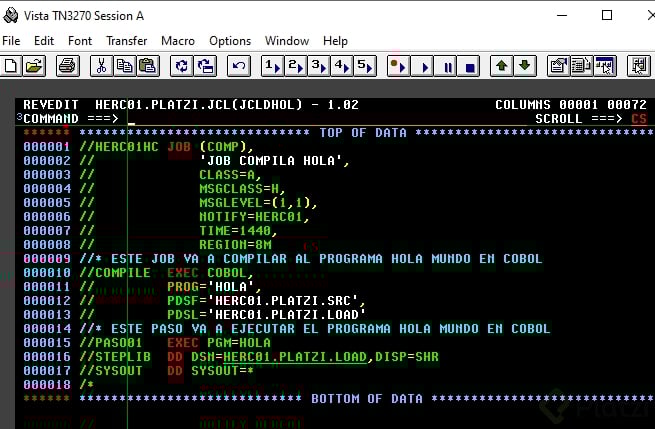This screenshot has width=655, height=429.
Task: Run macro 4 toolbar button
Action: click(342, 66)
